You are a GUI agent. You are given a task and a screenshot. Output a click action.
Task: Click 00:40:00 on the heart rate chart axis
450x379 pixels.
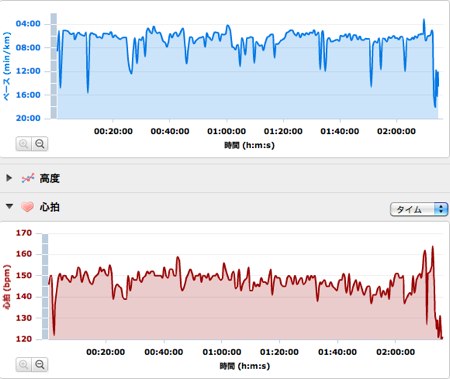[164, 352]
